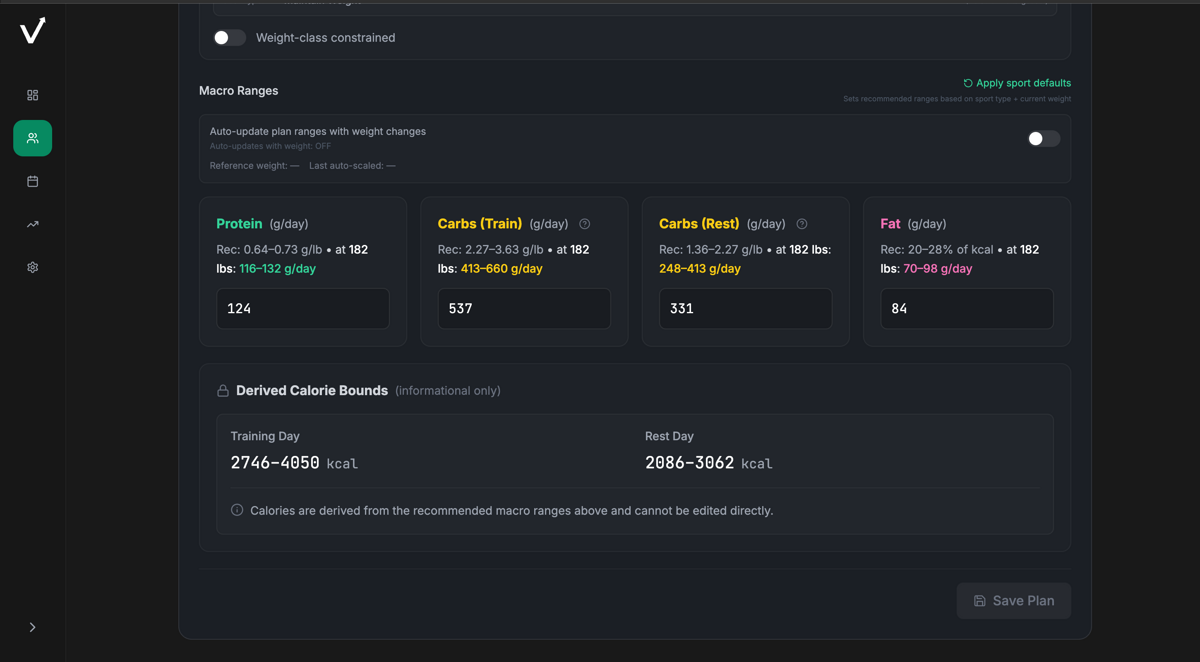Image resolution: width=1200 pixels, height=662 pixels.
Task: Select the athletes/people sidebar icon
Action: coord(32,138)
